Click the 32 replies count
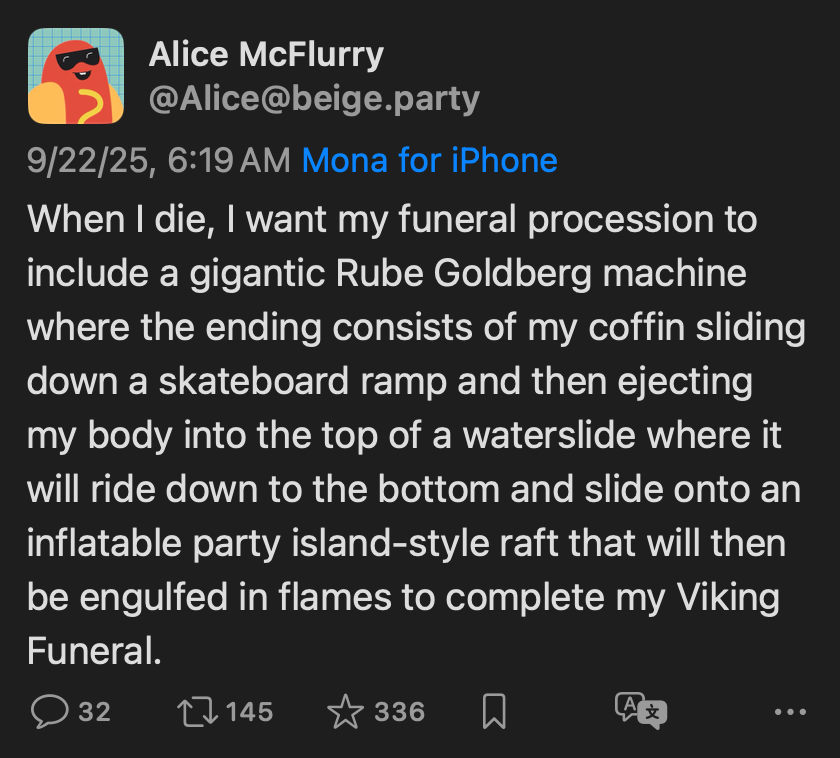The height and width of the screenshot is (758, 840). pos(94,711)
